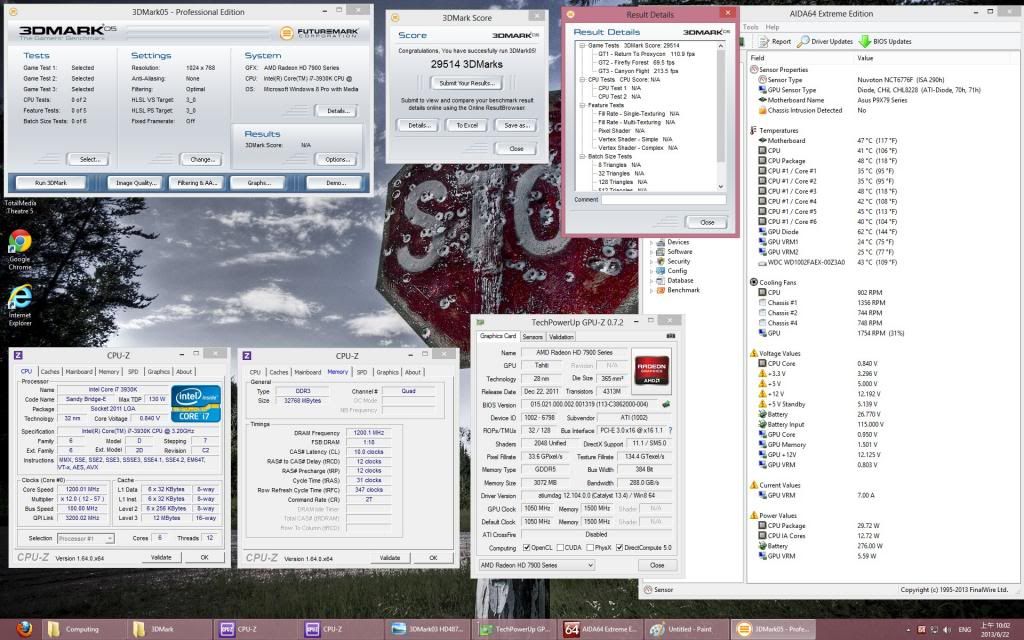
Task: Expand the Devices node in AIDA64 tree
Action: 651,242
